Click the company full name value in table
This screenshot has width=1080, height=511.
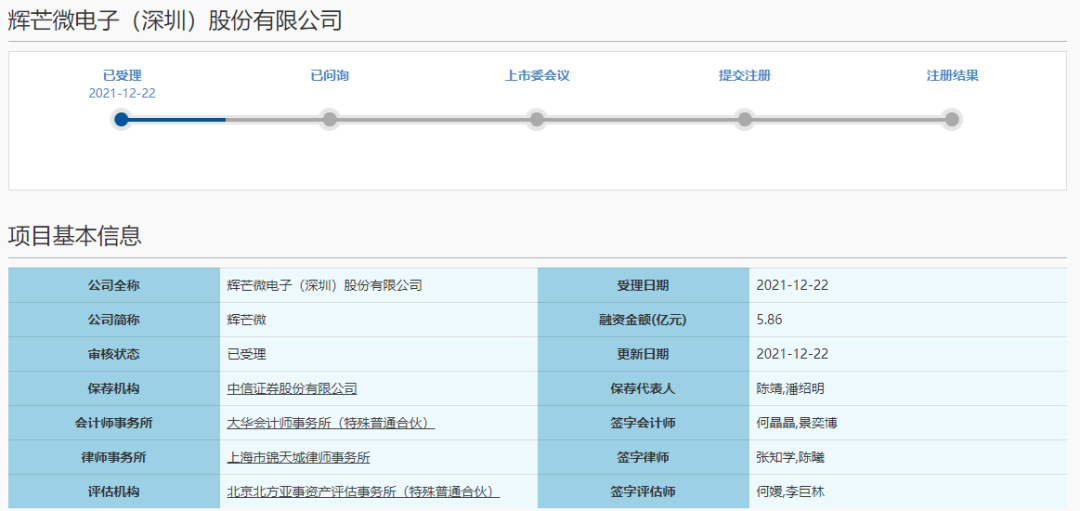pyautogui.click(x=324, y=286)
